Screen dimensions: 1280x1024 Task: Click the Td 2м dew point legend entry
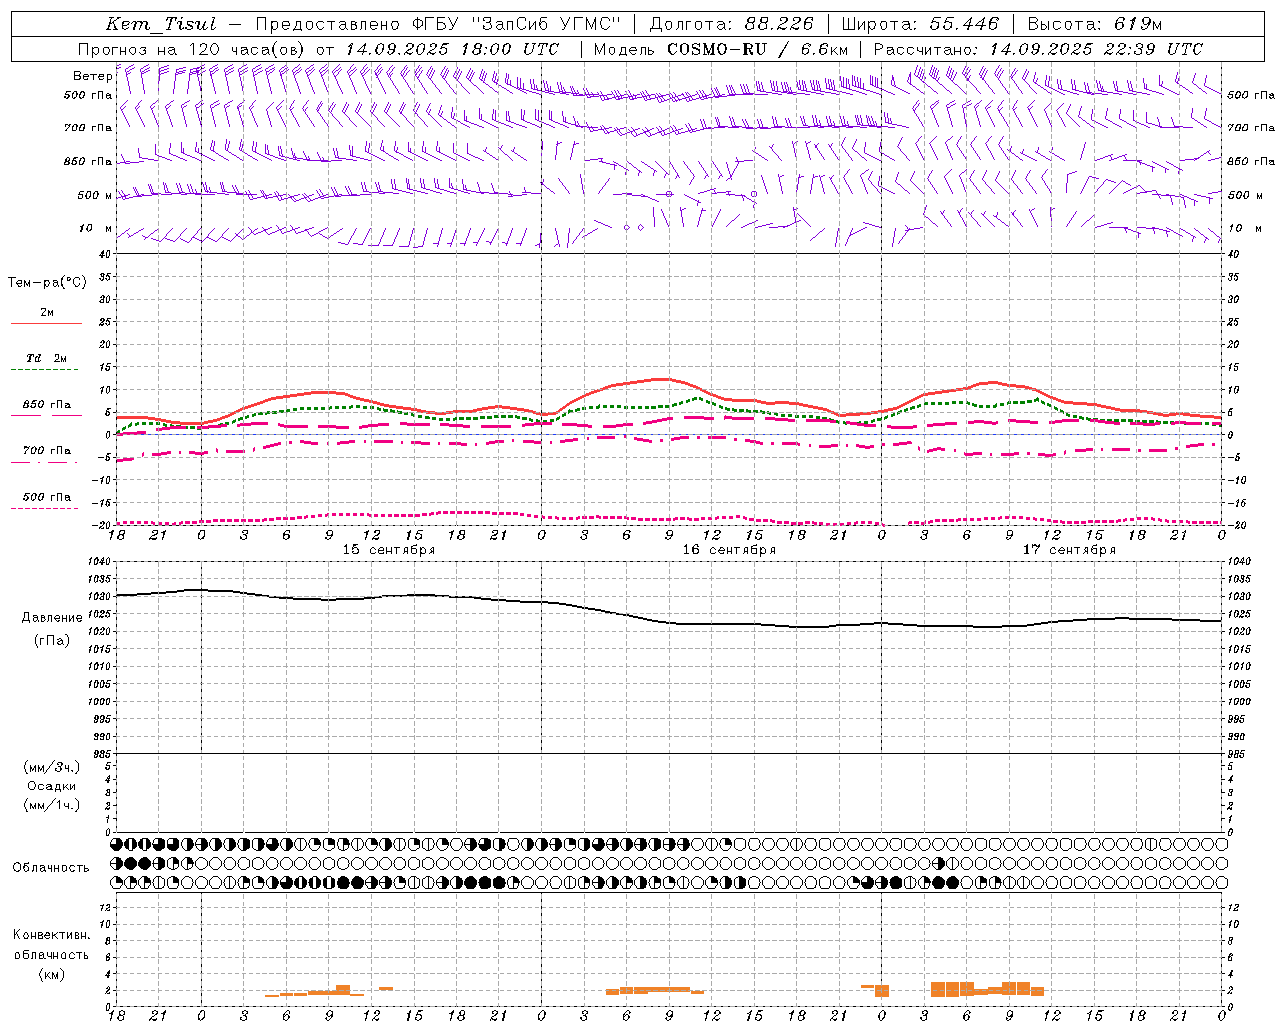pyautogui.click(x=46, y=358)
